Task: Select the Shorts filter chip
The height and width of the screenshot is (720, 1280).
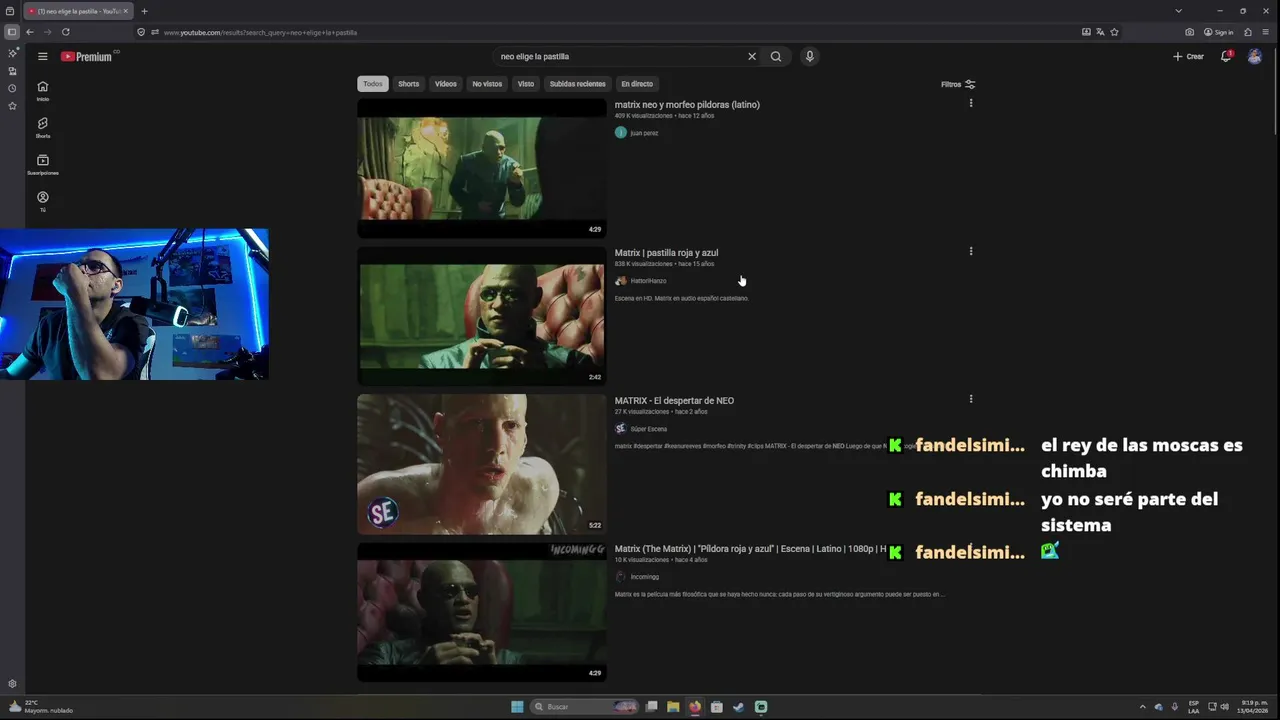Action: pyautogui.click(x=409, y=84)
